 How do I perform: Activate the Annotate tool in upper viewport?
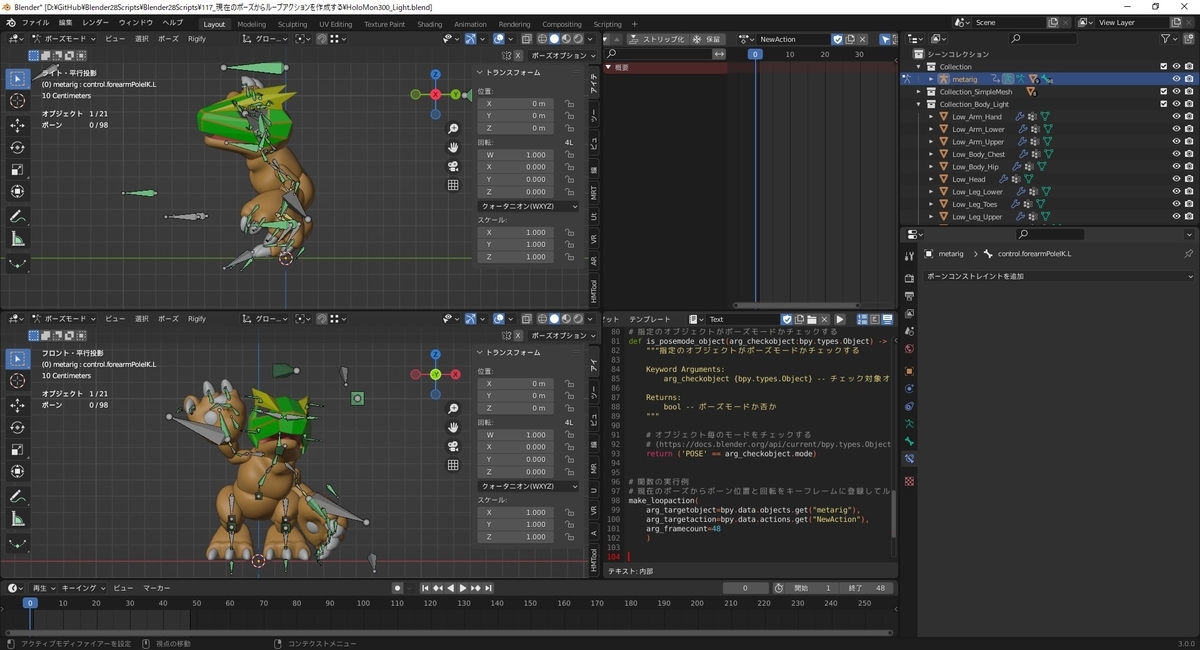[x=18, y=216]
